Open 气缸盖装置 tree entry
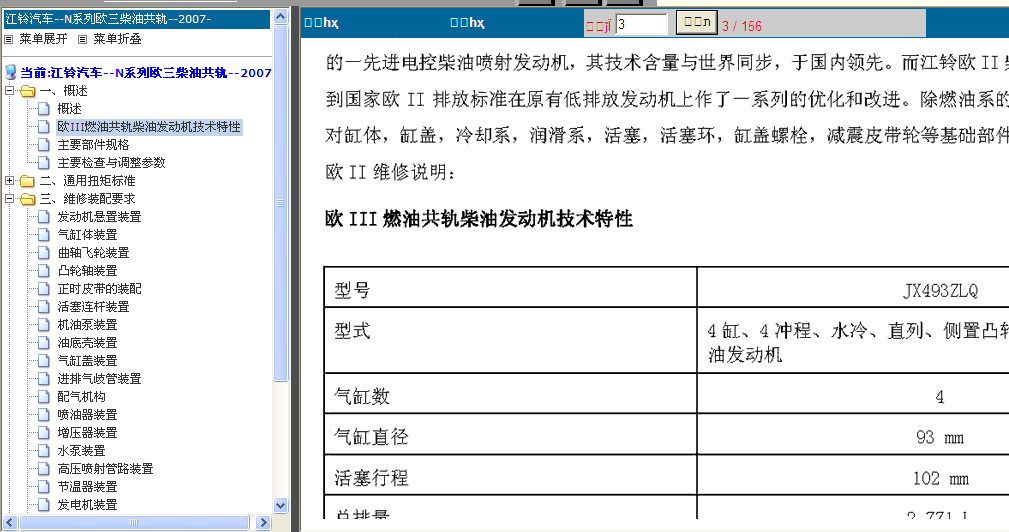1009x532 pixels. (x=88, y=361)
